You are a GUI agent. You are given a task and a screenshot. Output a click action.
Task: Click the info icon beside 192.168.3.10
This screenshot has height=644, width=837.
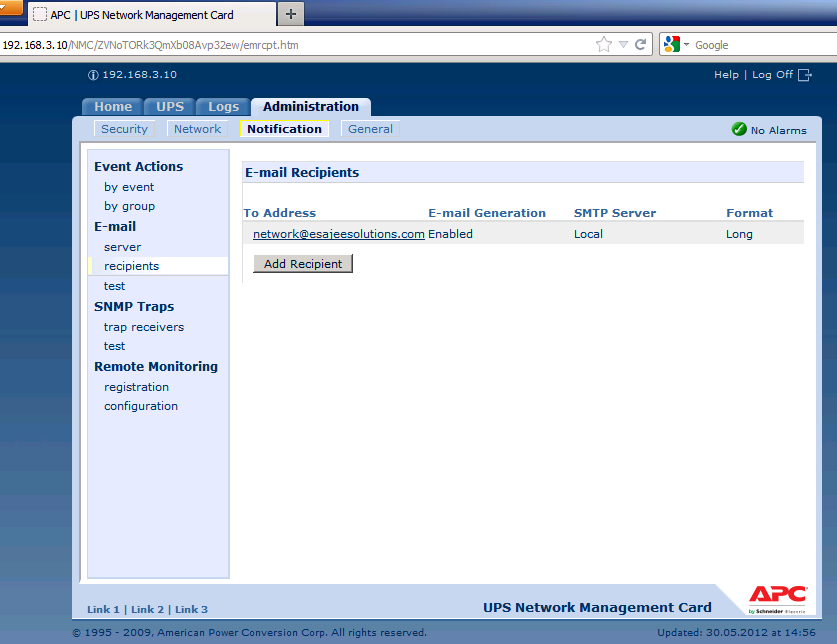tap(93, 75)
